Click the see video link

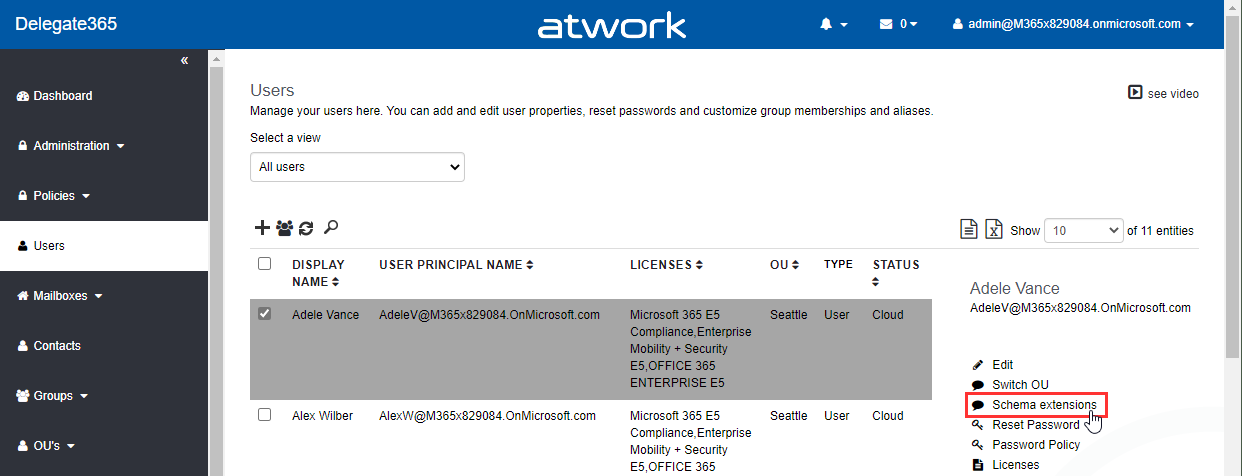point(1163,93)
